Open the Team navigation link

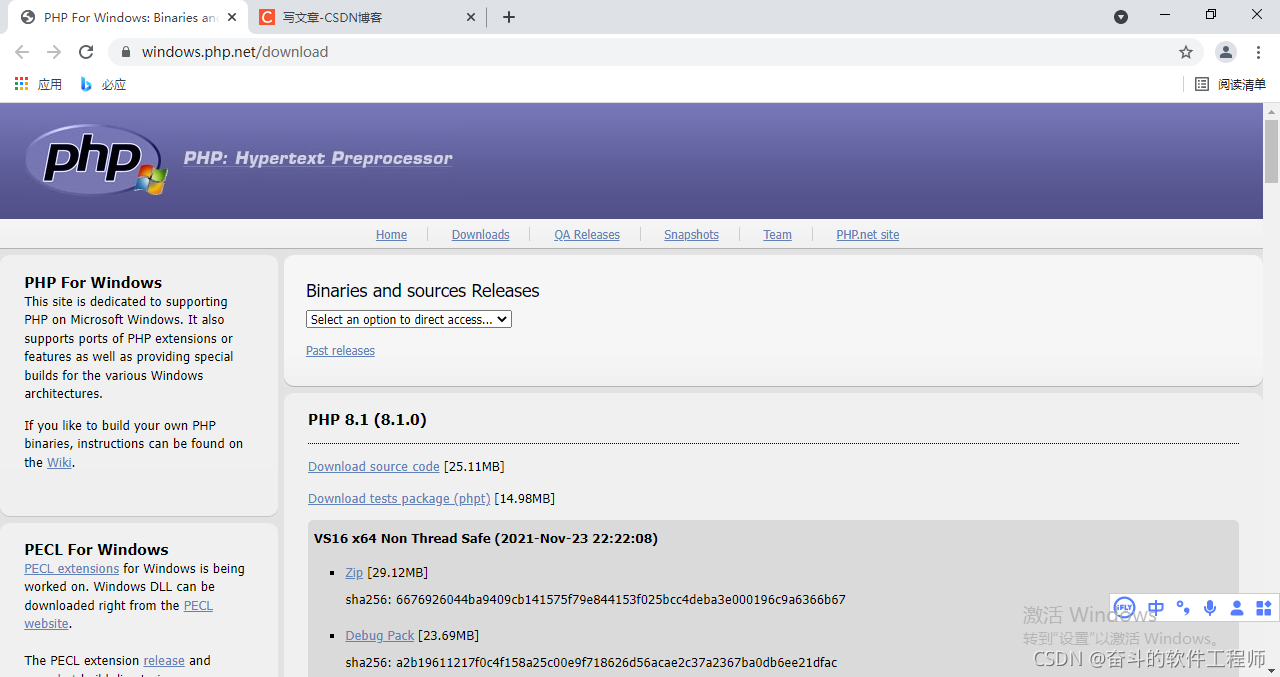tap(777, 235)
